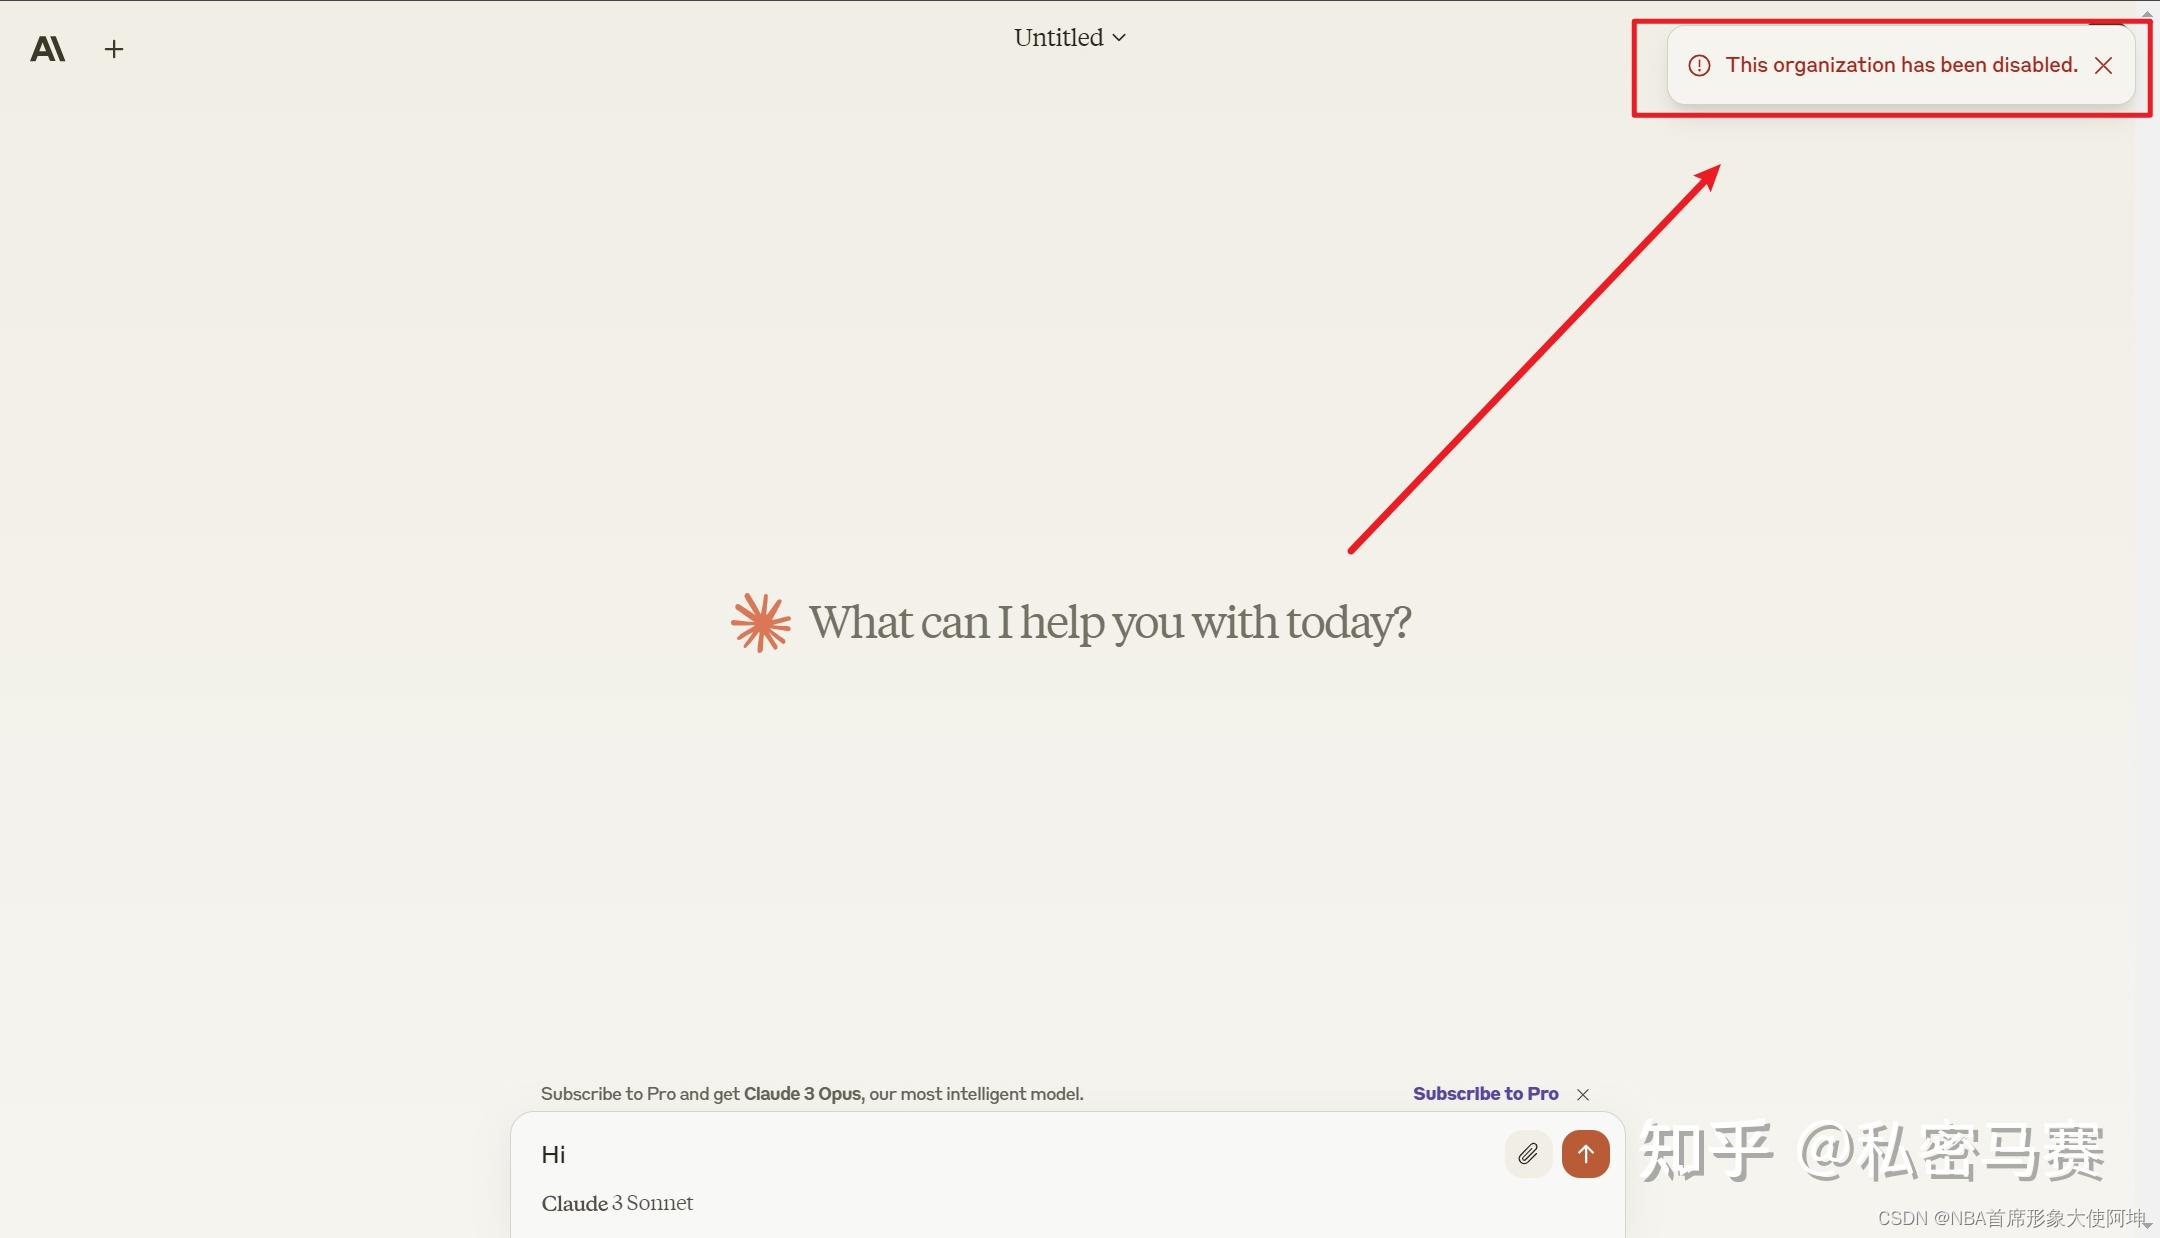This screenshot has height=1238, width=2160.
Task: Click the error text 'This organization has been disabled.'
Action: tap(1901, 65)
